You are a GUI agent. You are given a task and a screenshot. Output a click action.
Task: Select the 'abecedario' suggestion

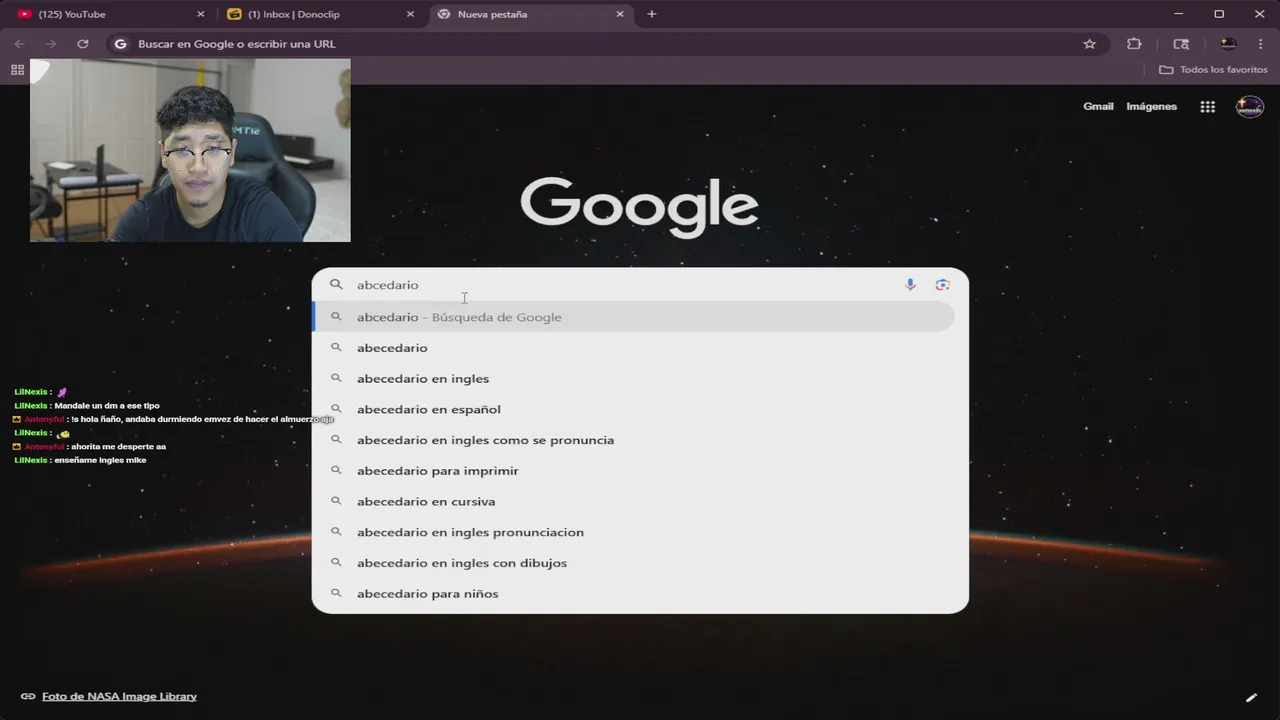(634, 348)
